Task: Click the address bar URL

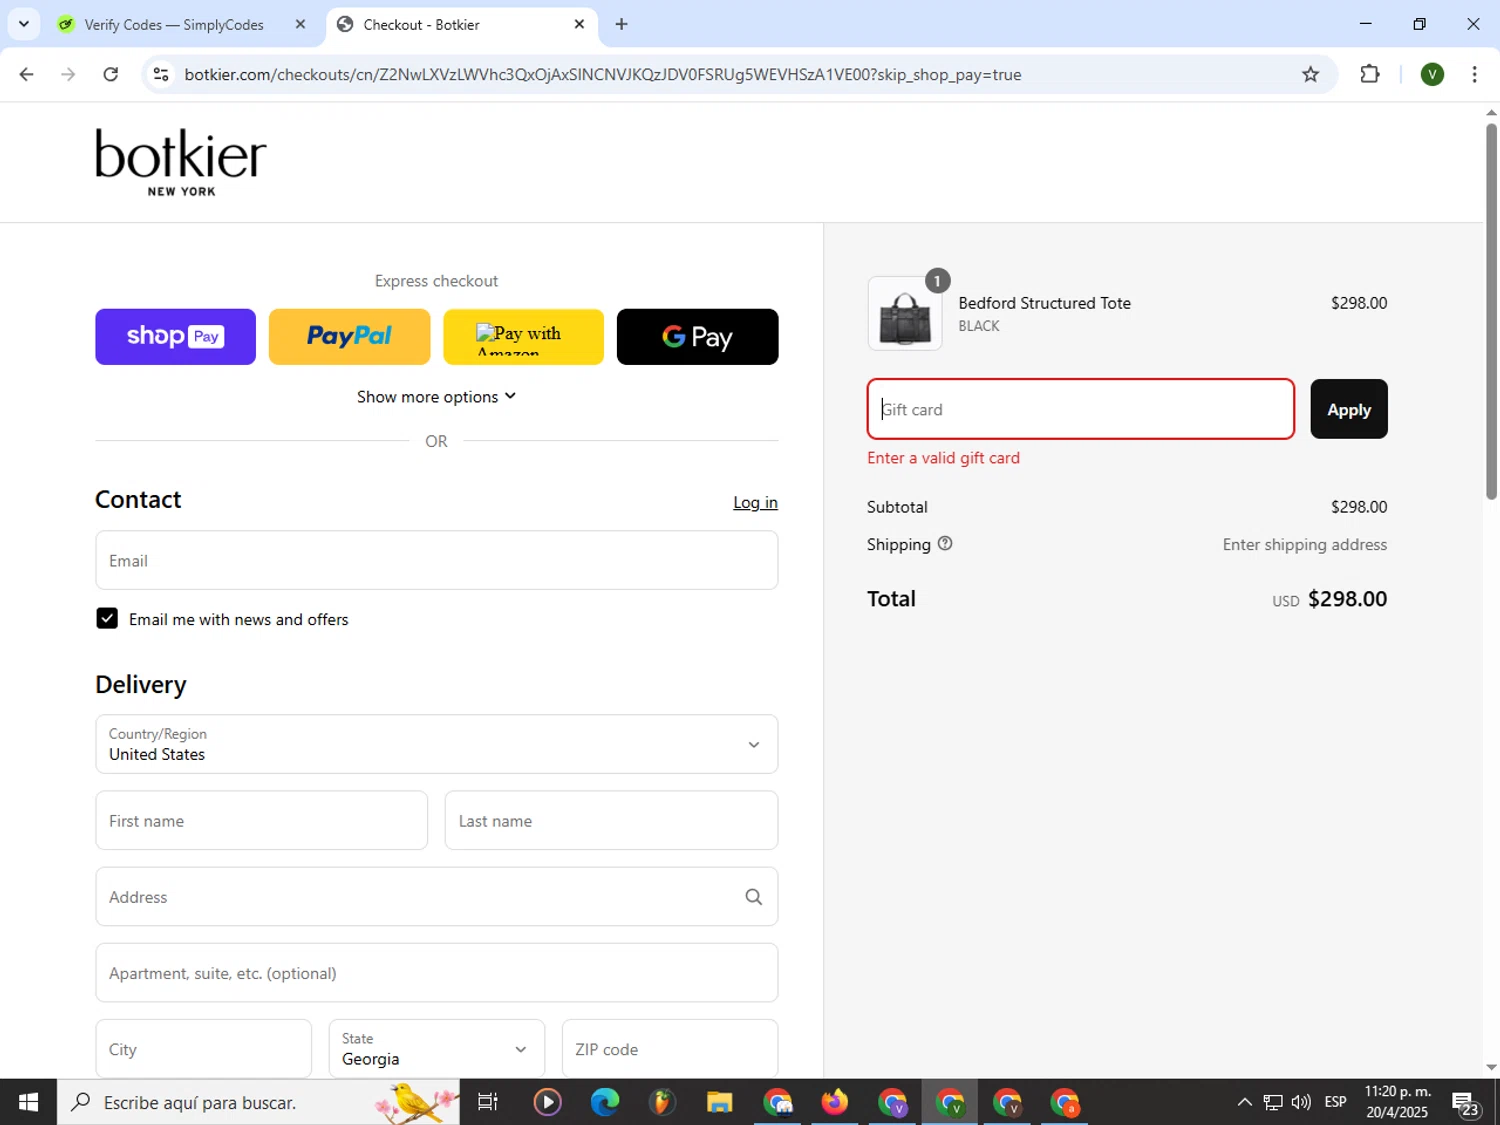Action: 602,74
